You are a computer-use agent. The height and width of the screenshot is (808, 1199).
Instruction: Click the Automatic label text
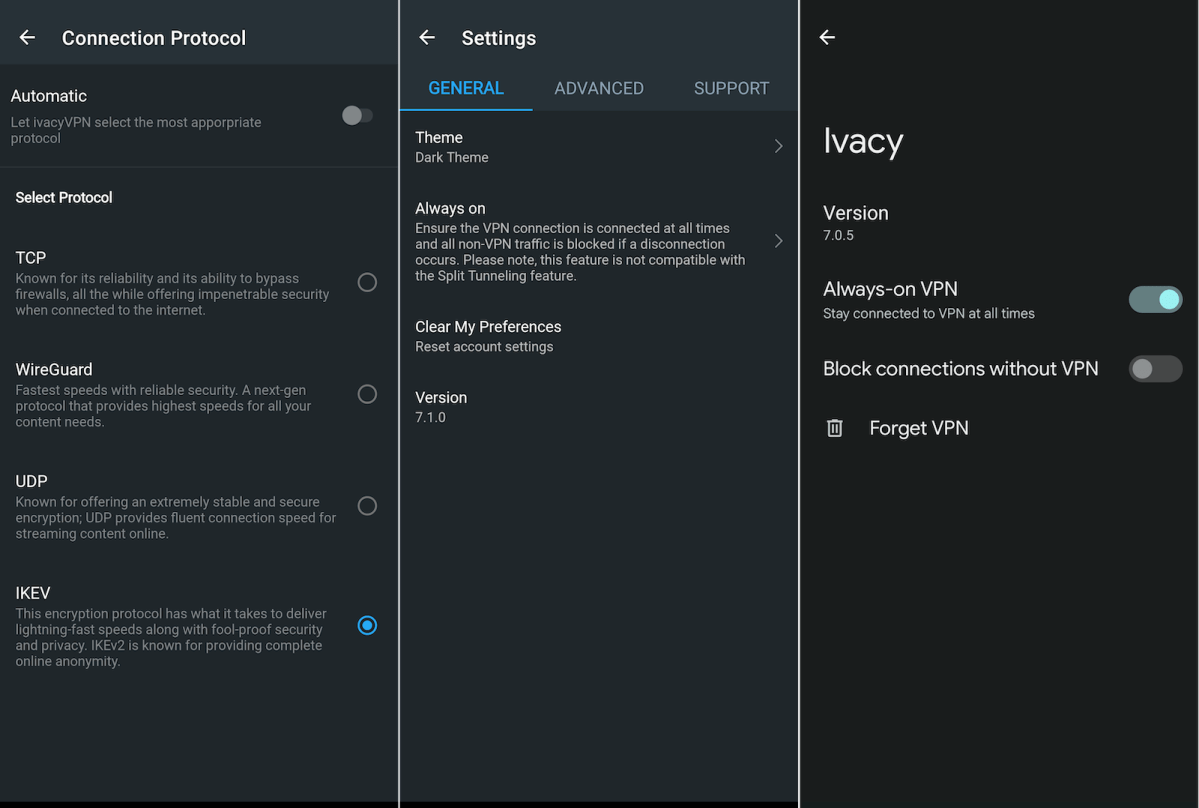pos(48,96)
